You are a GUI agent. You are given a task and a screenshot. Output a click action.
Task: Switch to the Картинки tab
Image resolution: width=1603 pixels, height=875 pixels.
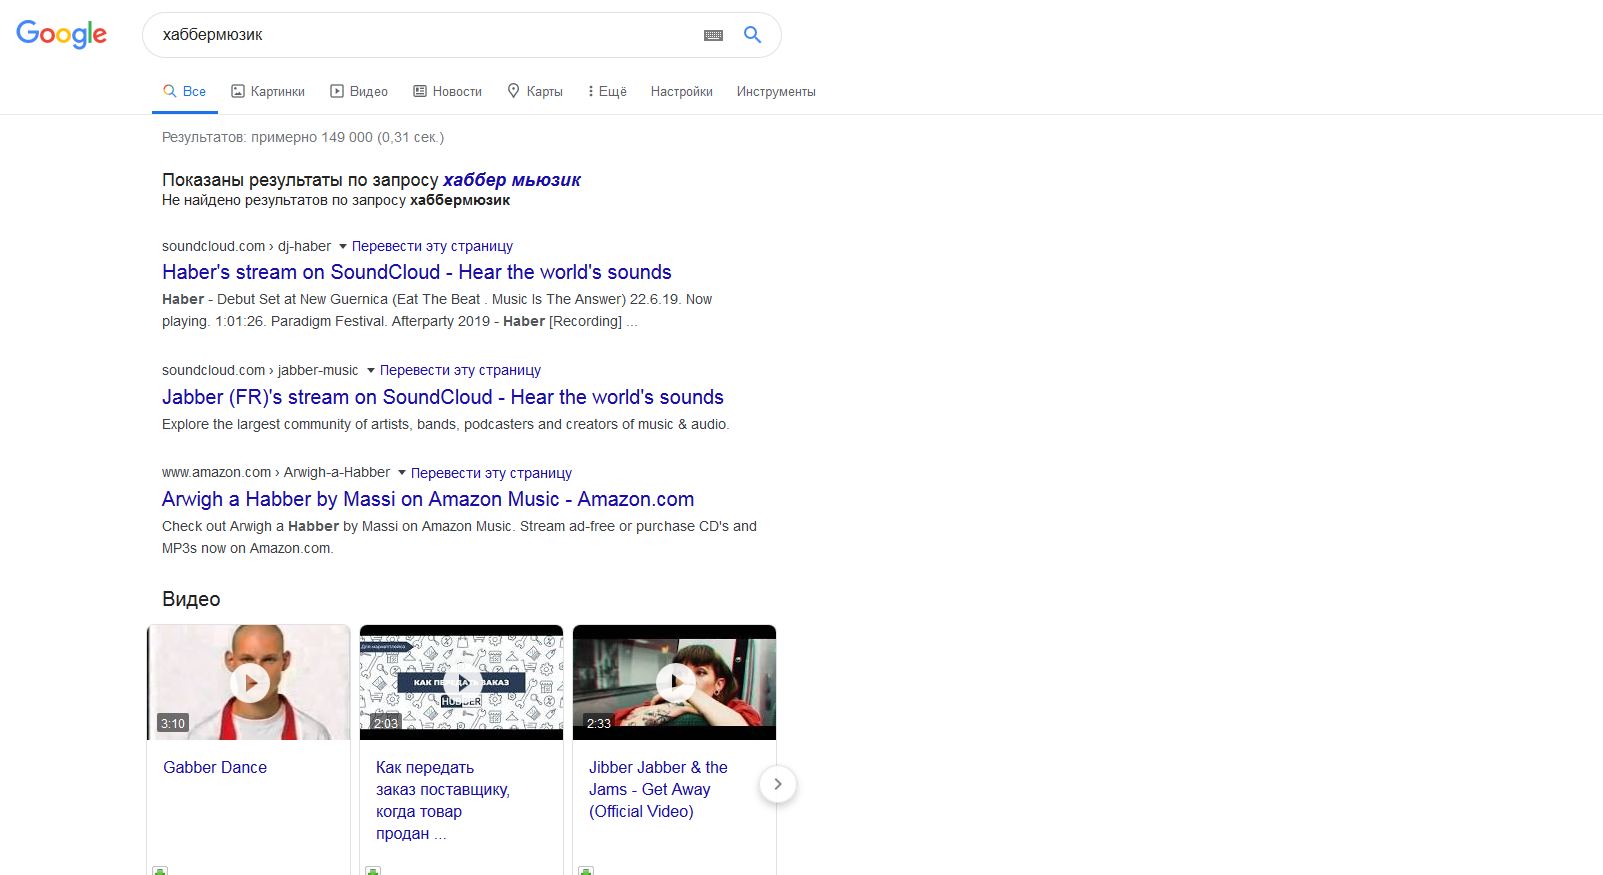pos(268,91)
